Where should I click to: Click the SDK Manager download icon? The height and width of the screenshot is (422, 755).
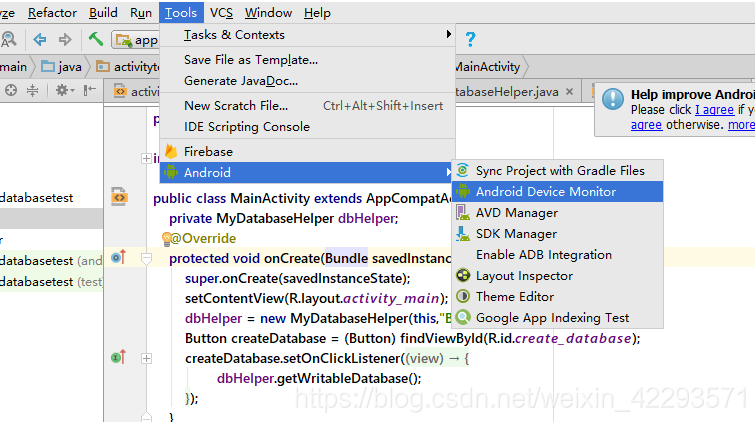[x=463, y=234]
